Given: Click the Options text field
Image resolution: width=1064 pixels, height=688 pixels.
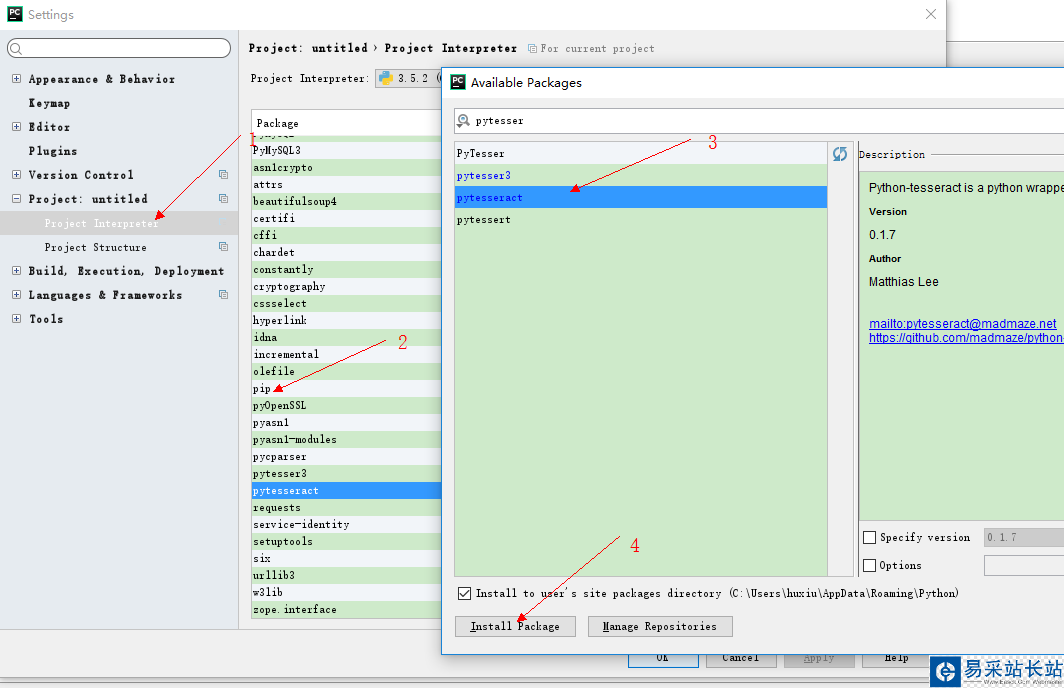Looking at the screenshot, I should pyautogui.click(x=1023, y=565).
